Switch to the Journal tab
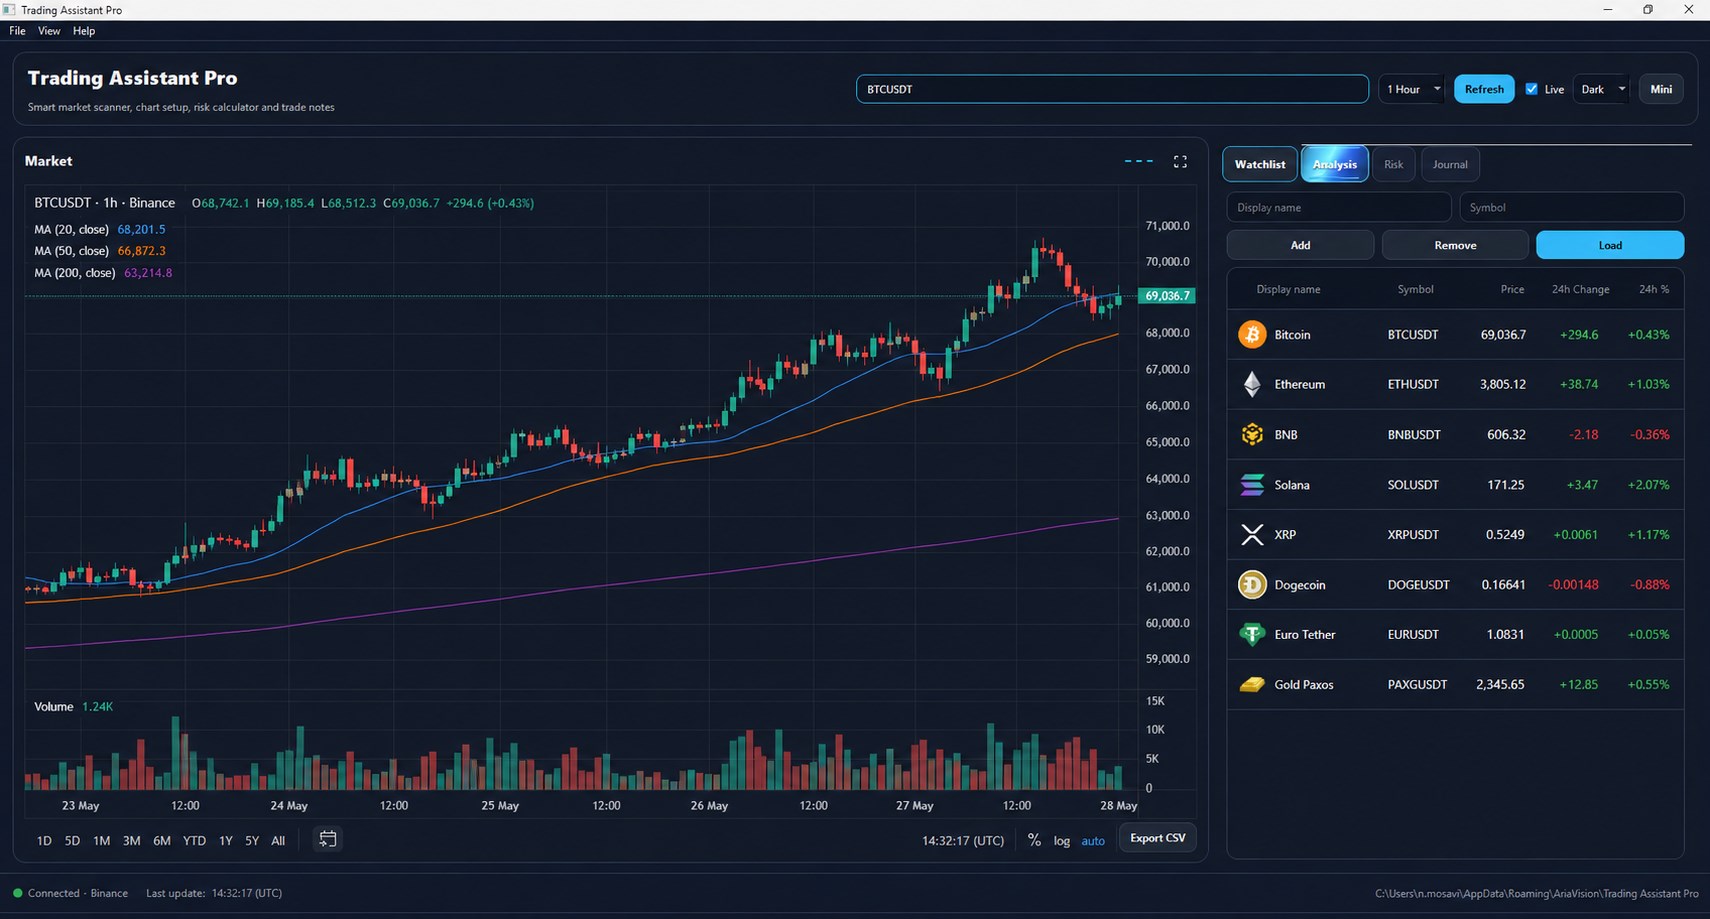This screenshot has height=919, width=1710. click(x=1450, y=164)
